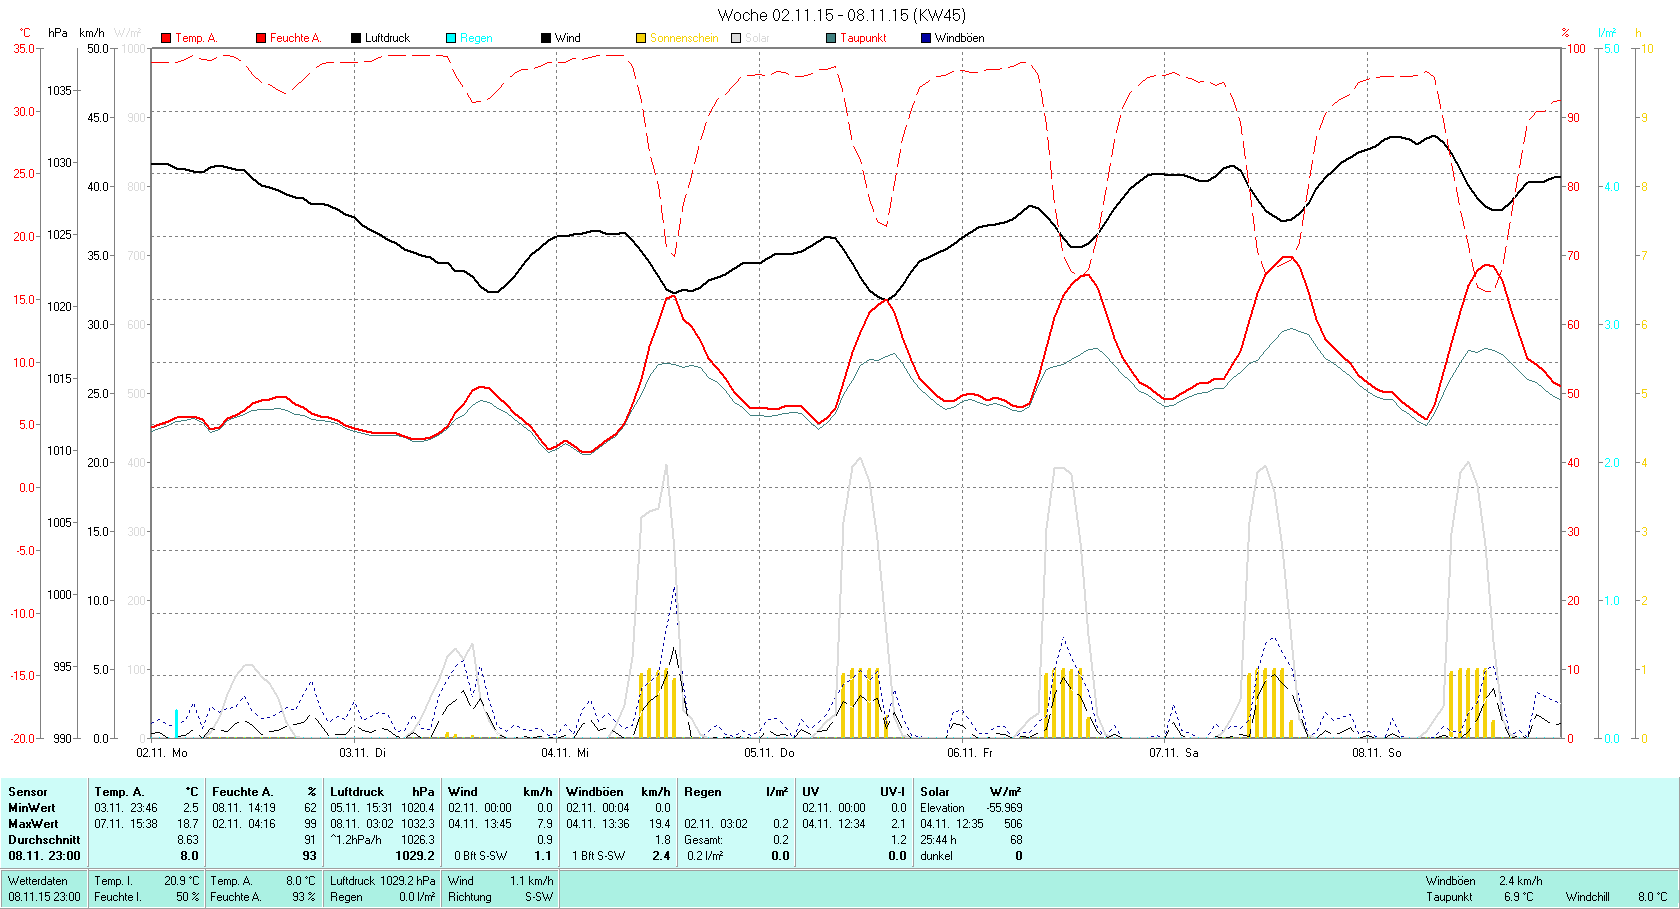
Task: Click the indoor temperature value '20.9 °C'
Action: [181, 881]
